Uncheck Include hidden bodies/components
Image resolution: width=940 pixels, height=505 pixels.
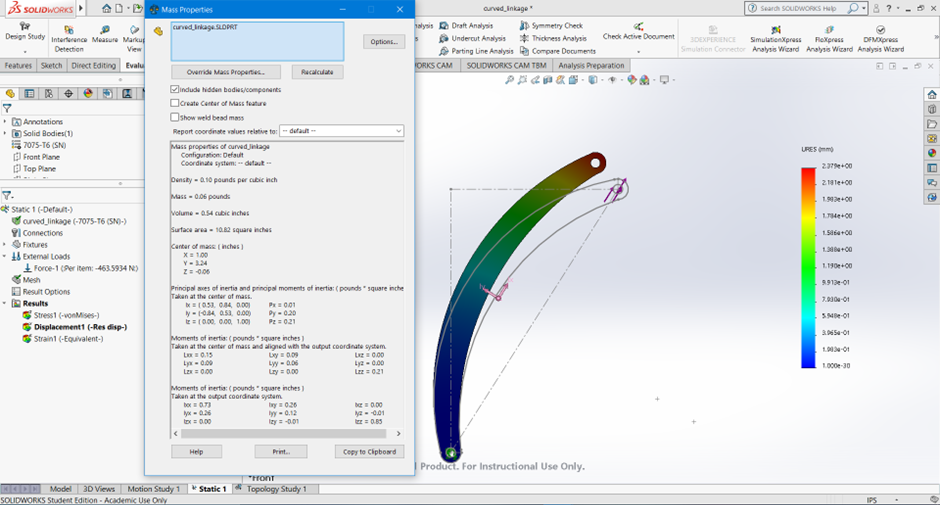[x=175, y=89]
